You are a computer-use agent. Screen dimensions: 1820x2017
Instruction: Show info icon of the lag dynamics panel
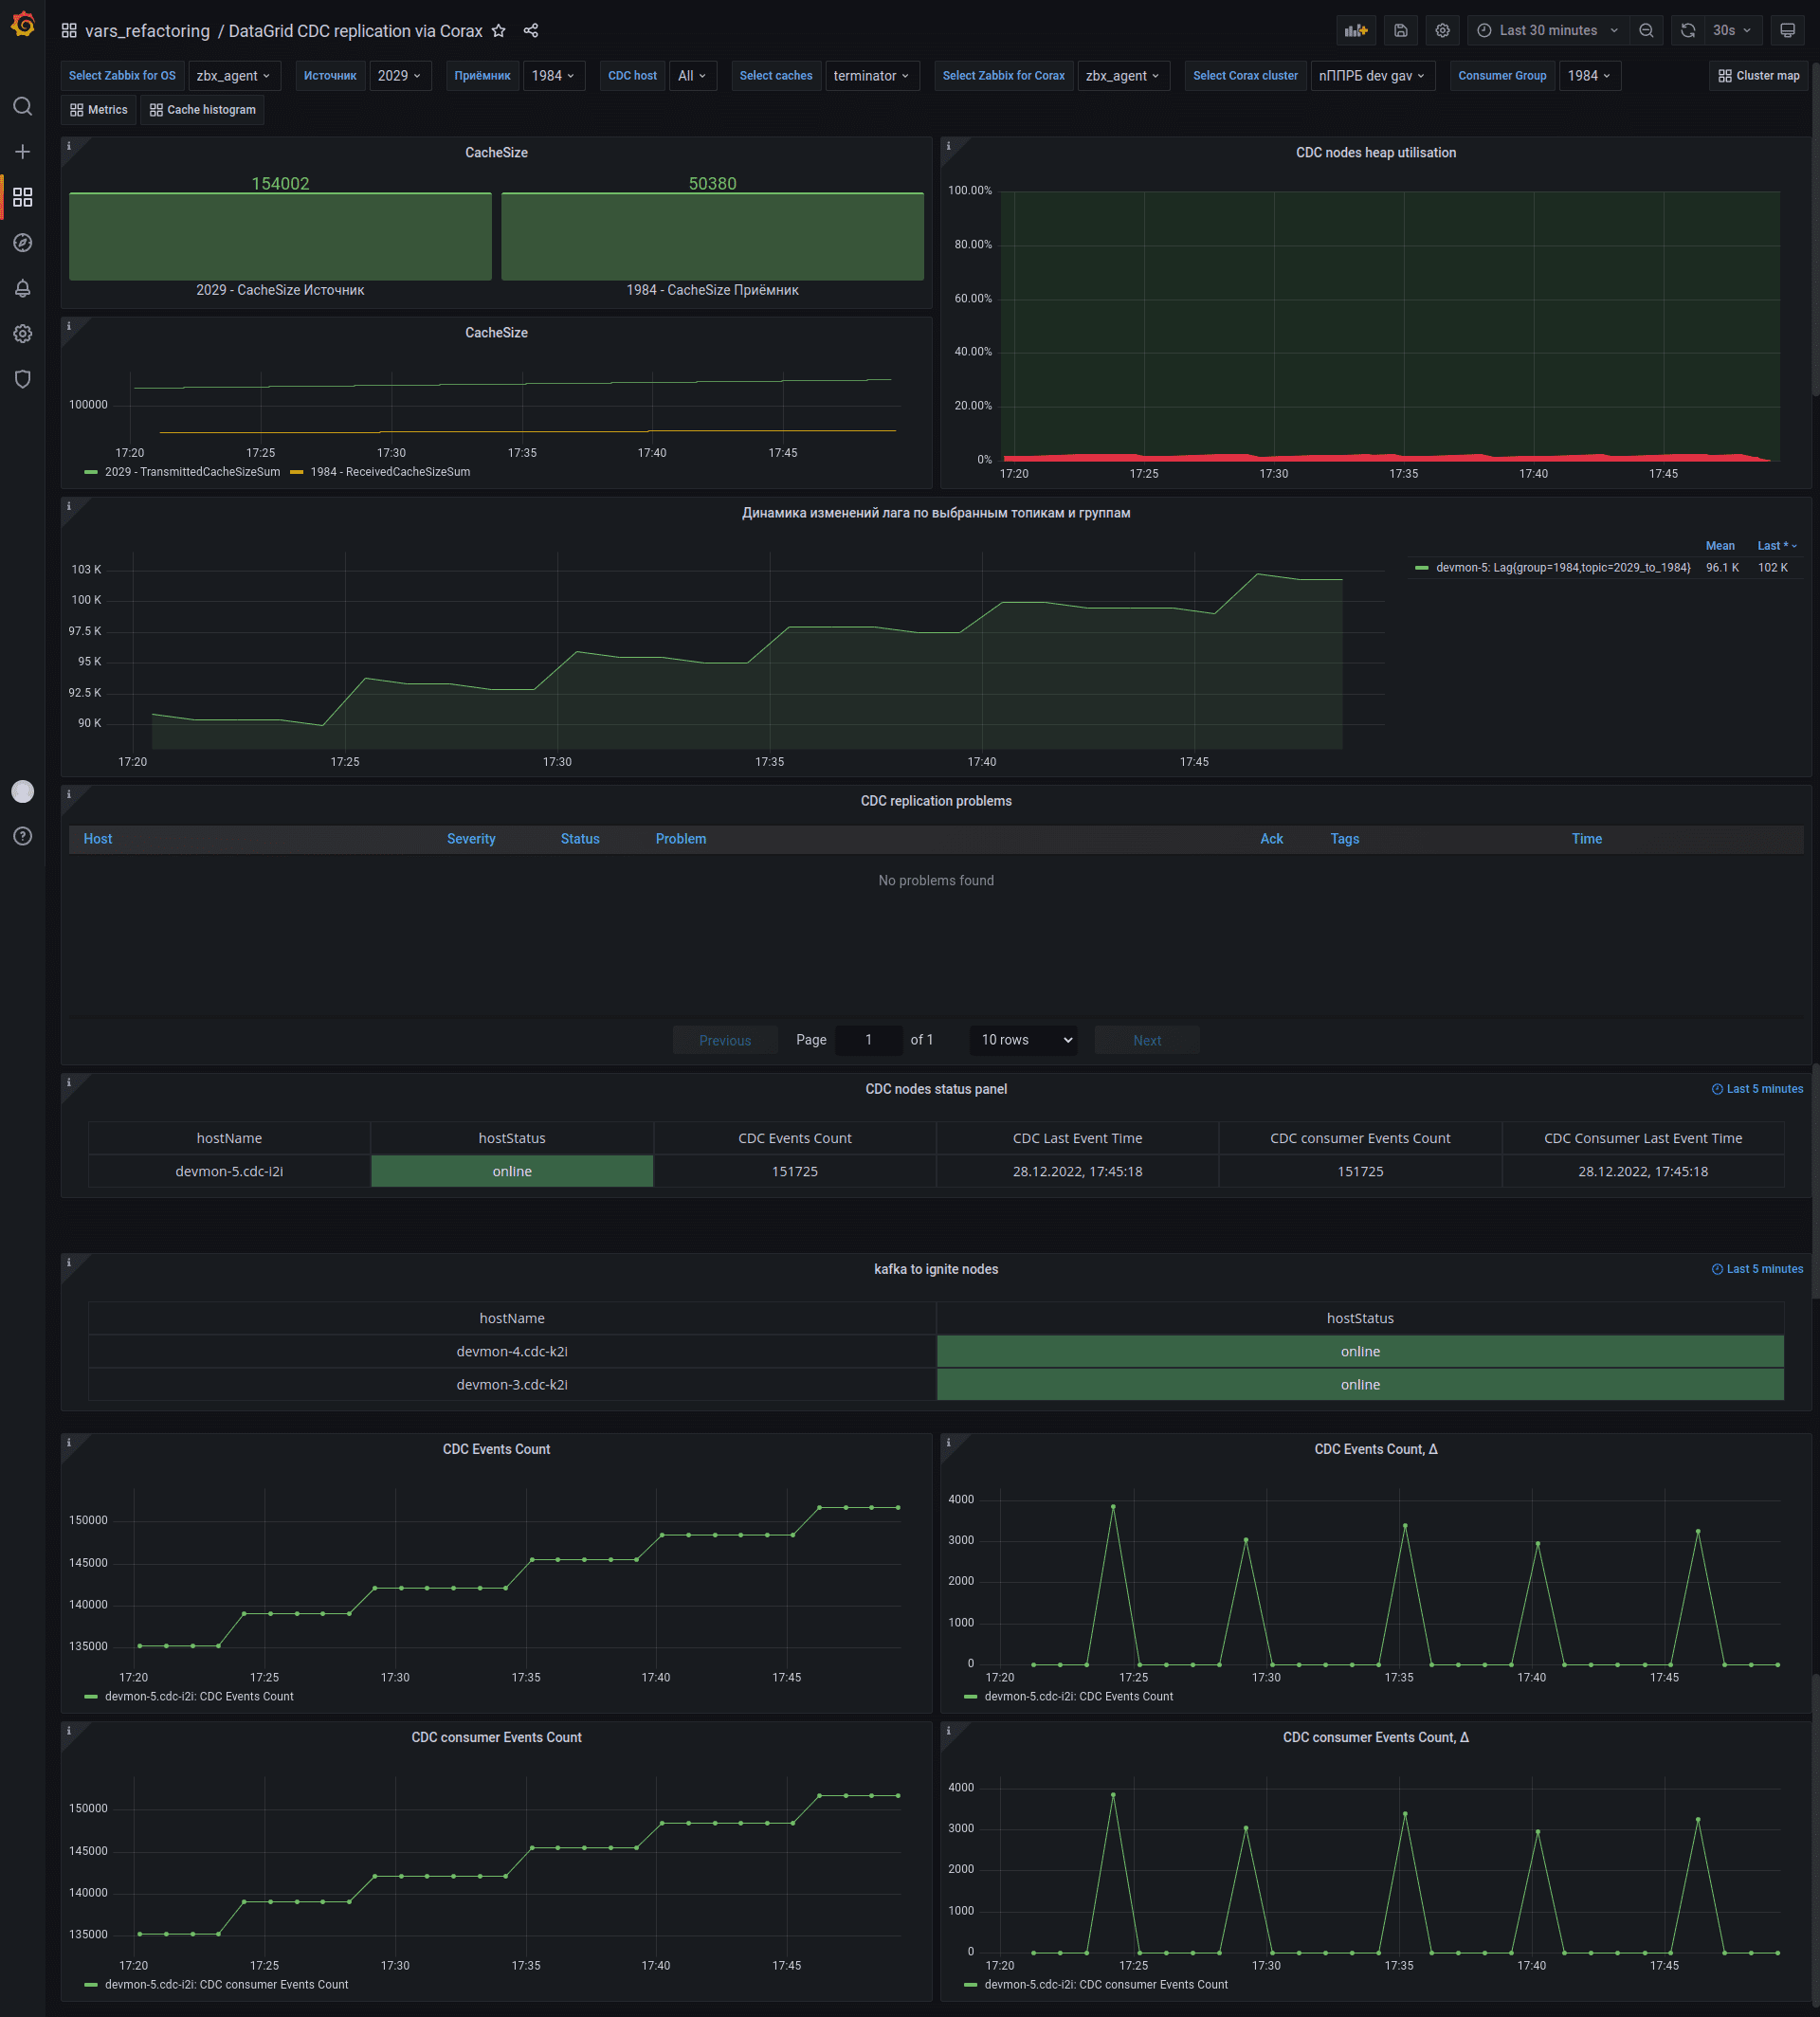pyautogui.click(x=68, y=506)
